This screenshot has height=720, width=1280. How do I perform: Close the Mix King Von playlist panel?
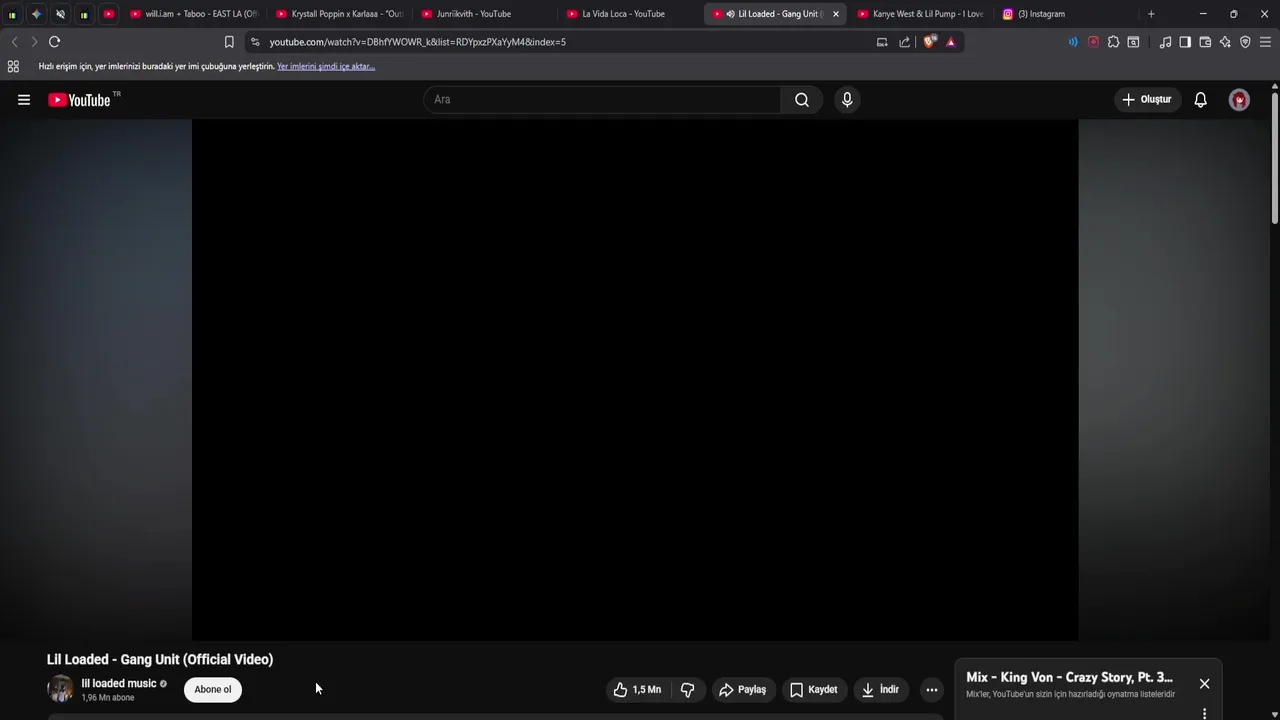1204,684
